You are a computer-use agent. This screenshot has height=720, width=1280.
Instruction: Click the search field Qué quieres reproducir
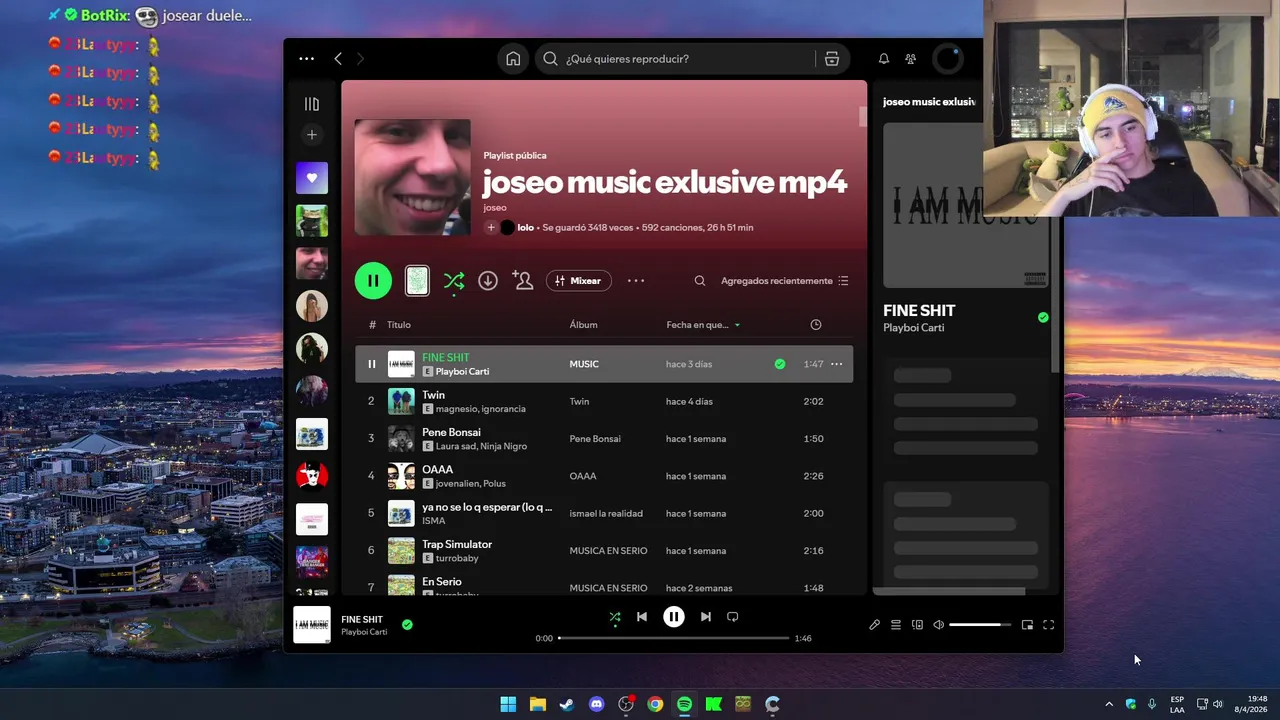(690, 59)
